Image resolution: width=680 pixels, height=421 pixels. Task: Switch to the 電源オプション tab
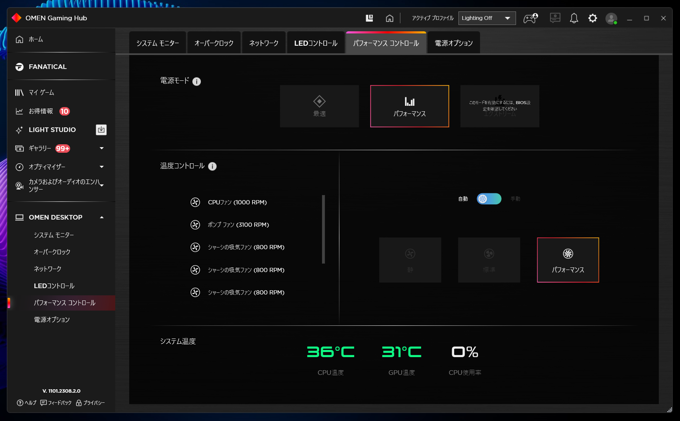pos(454,43)
